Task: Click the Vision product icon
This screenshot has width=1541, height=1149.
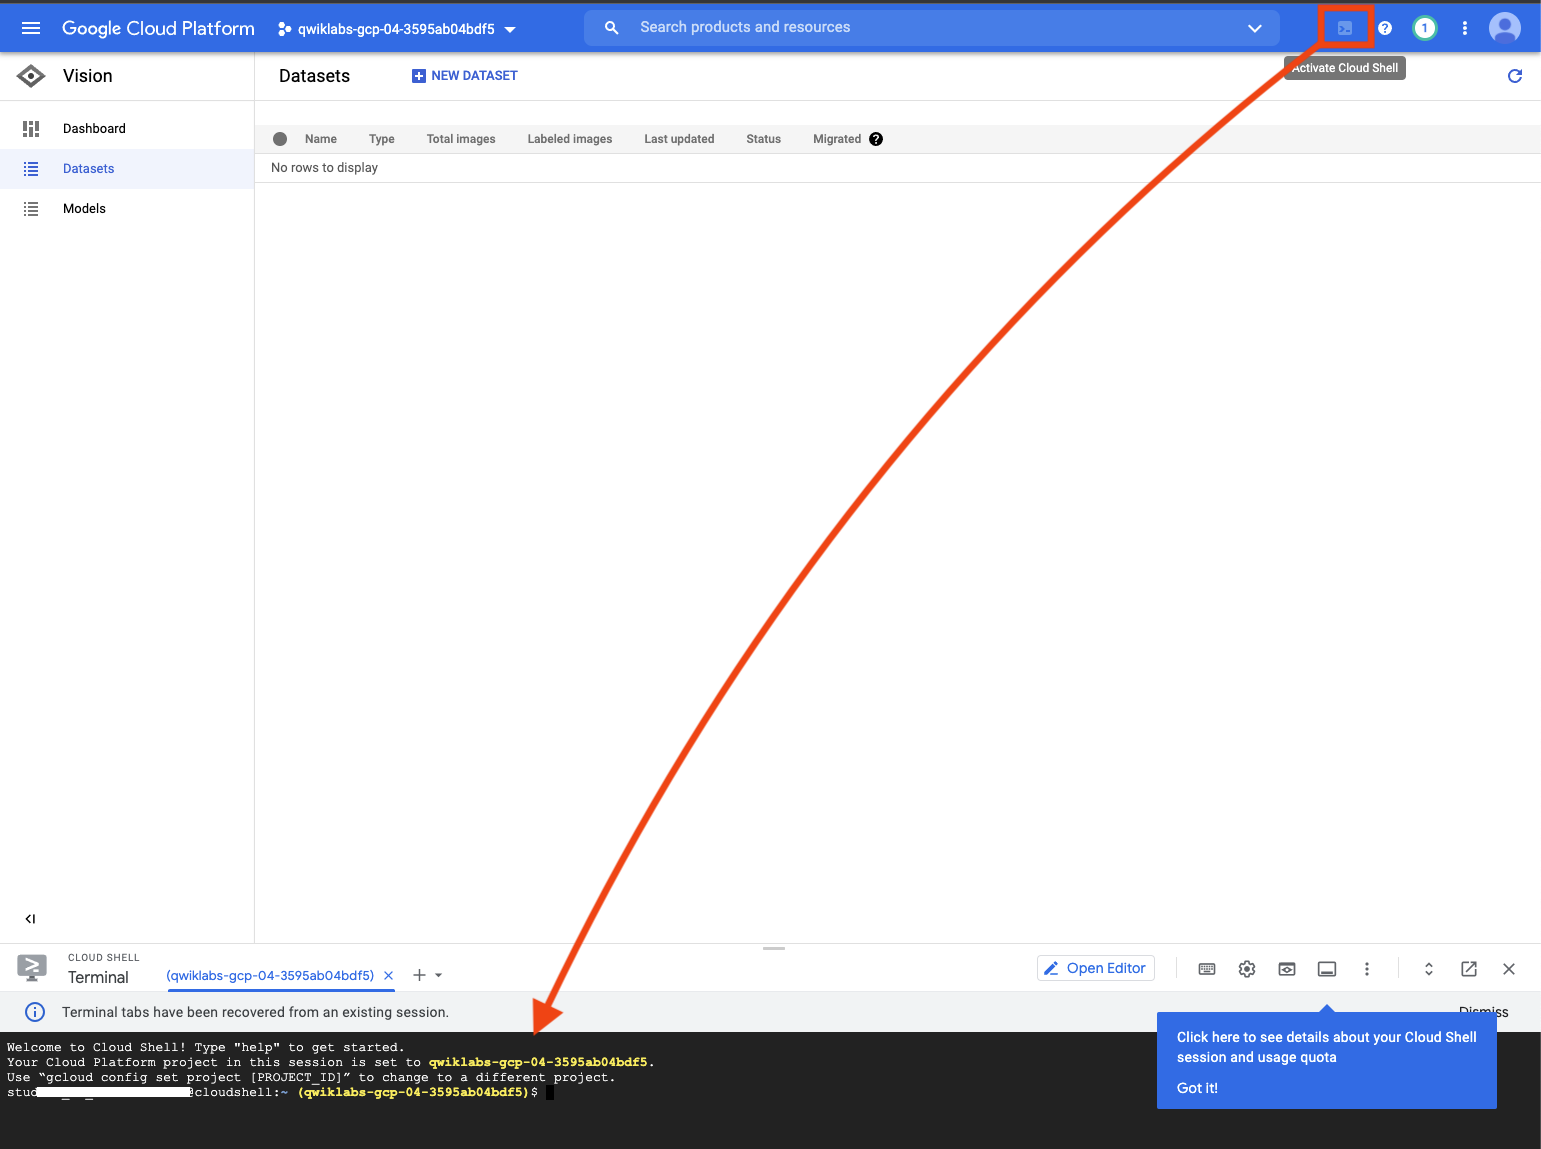Action: (31, 76)
